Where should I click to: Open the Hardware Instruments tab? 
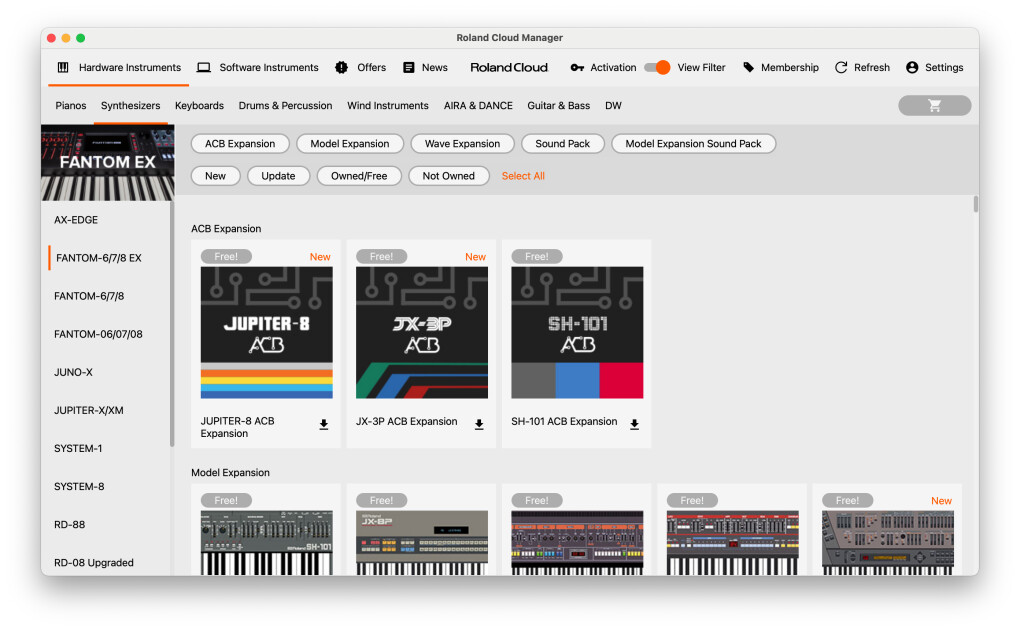119,67
